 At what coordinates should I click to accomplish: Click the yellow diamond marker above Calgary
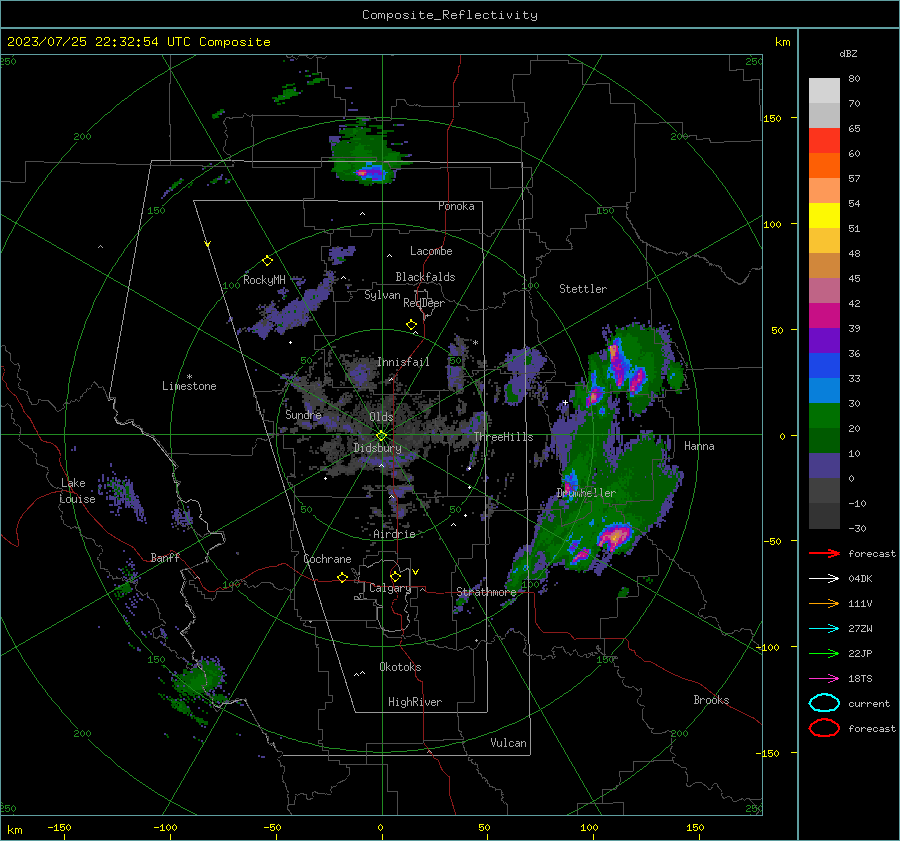click(395, 576)
